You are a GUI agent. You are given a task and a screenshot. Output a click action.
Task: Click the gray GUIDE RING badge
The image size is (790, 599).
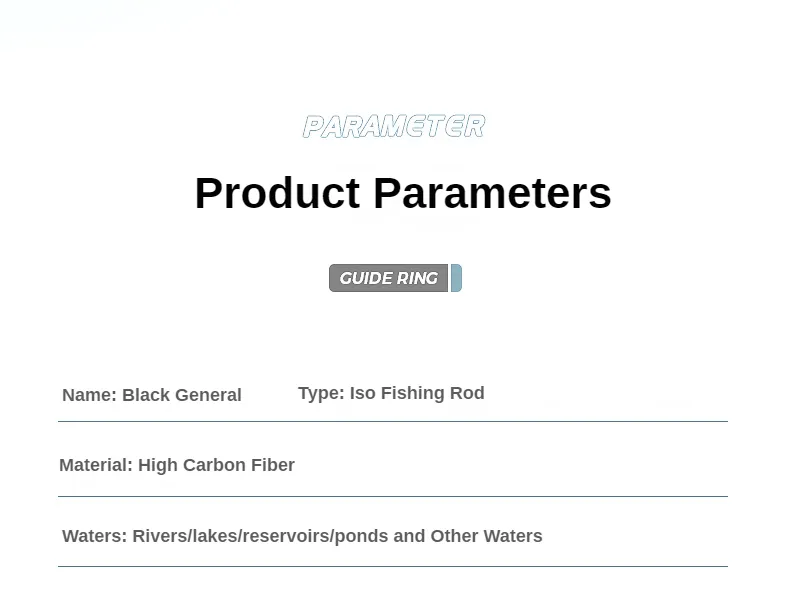tap(388, 278)
